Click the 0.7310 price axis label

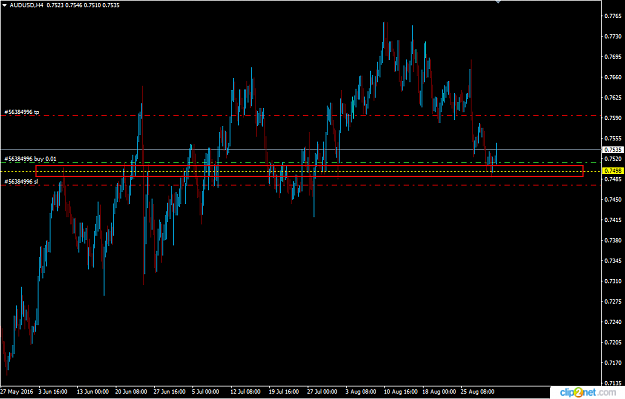coord(613,281)
